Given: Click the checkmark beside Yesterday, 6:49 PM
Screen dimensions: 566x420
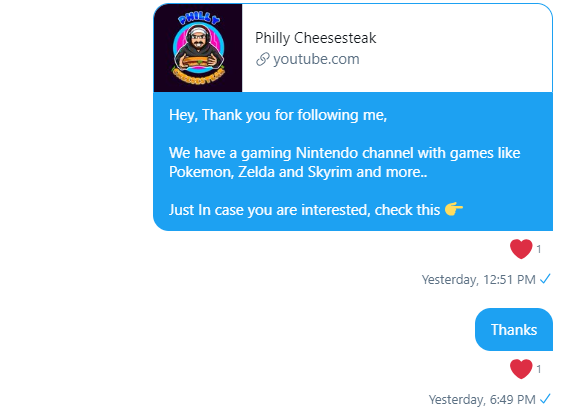Looking at the screenshot, I should tap(545, 399).
